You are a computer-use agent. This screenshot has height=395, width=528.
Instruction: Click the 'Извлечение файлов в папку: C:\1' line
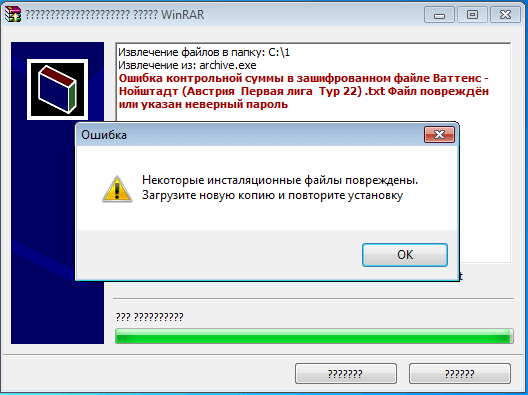(204, 53)
